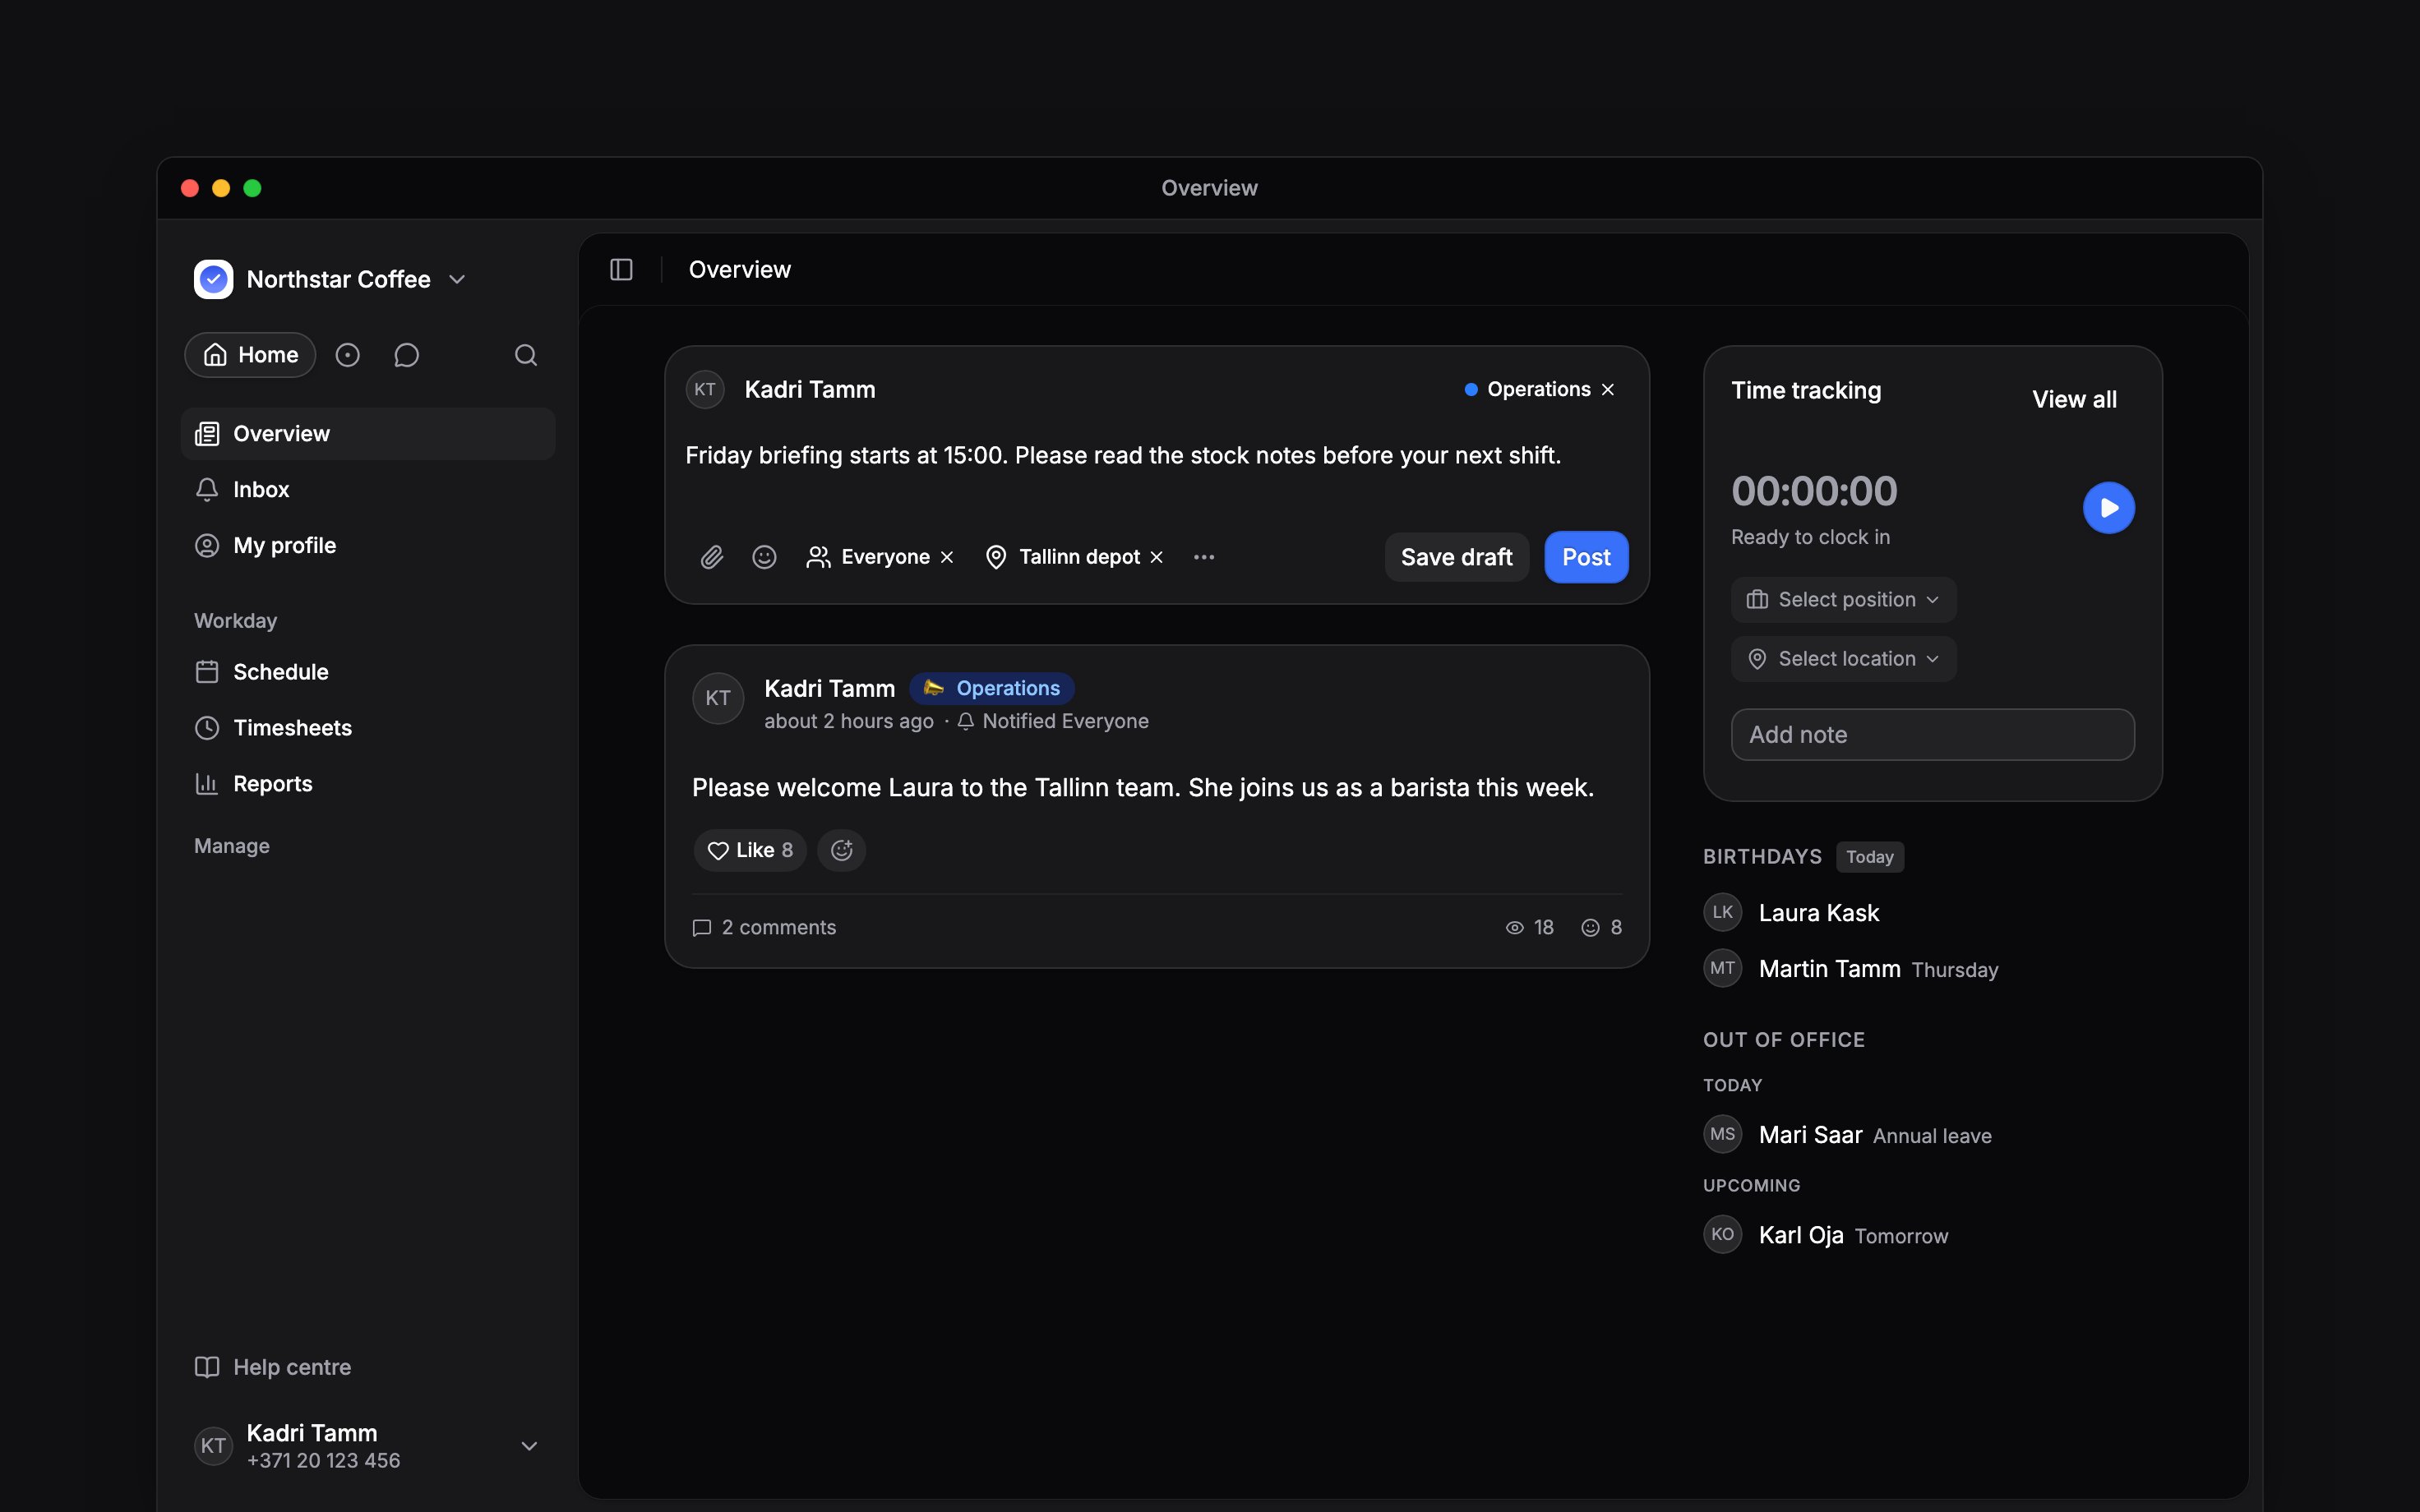
Task: Open the 2 comments thread
Action: pyautogui.click(x=764, y=928)
